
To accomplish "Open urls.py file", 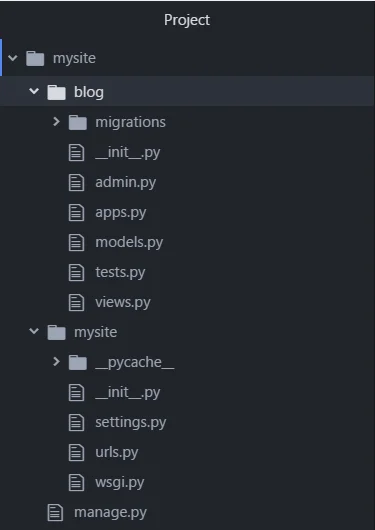I will (117, 452).
